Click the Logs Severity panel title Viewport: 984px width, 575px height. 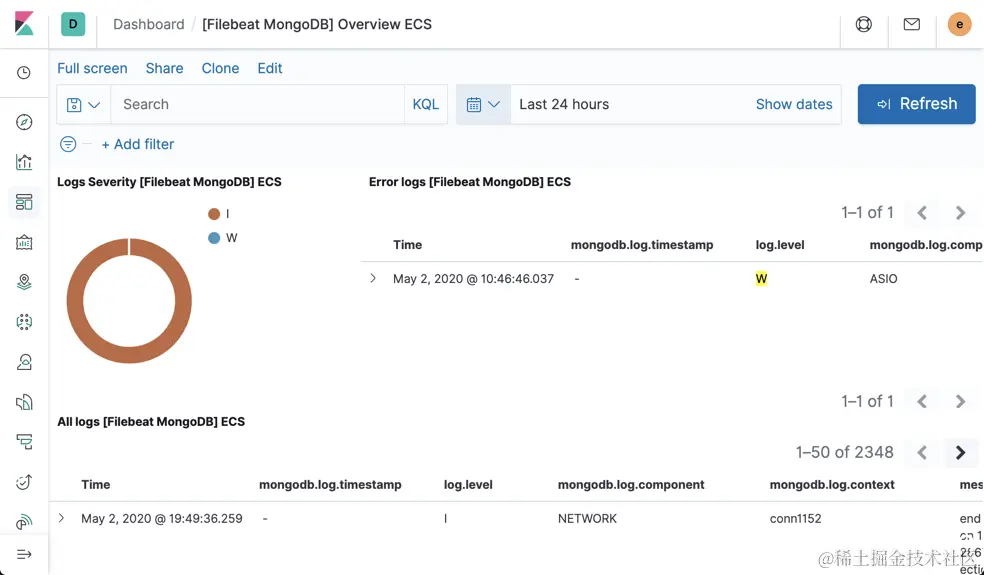tap(169, 182)
